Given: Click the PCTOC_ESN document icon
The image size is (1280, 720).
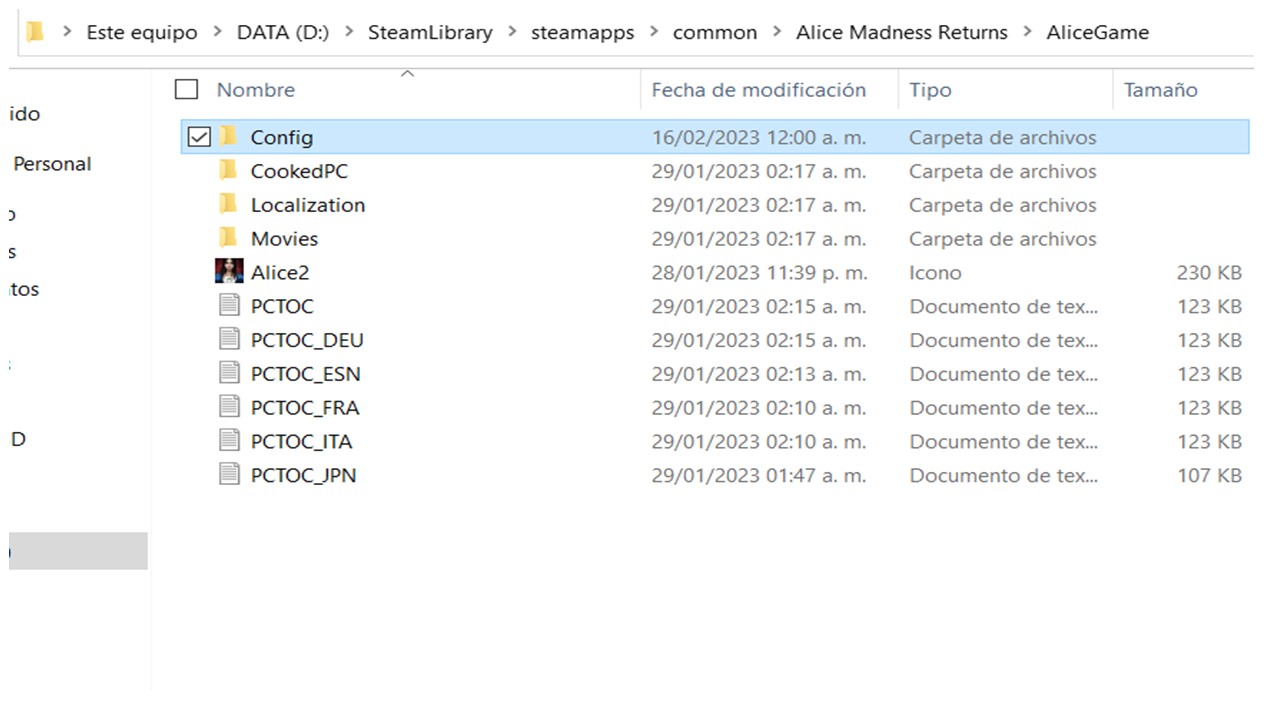Looking at the screenshot, I should pos(230,374).
